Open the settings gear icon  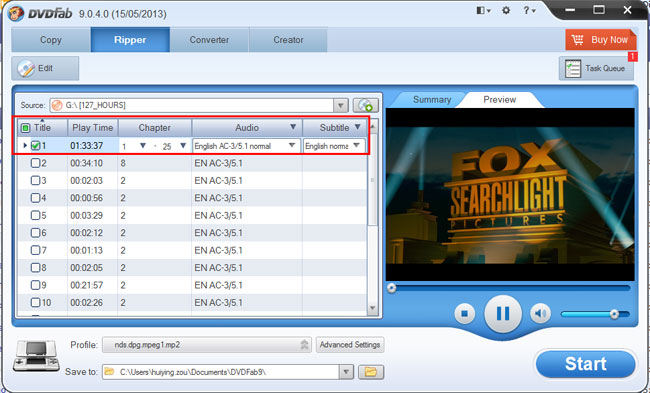point(506,11)
